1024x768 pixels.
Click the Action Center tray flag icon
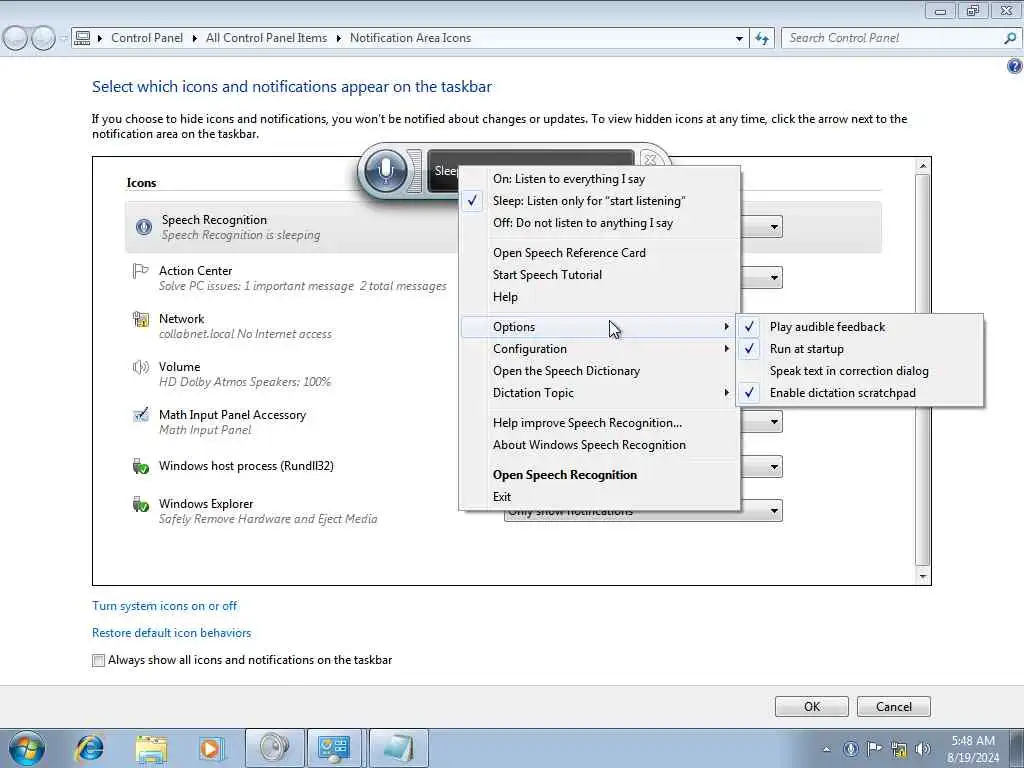874,749
